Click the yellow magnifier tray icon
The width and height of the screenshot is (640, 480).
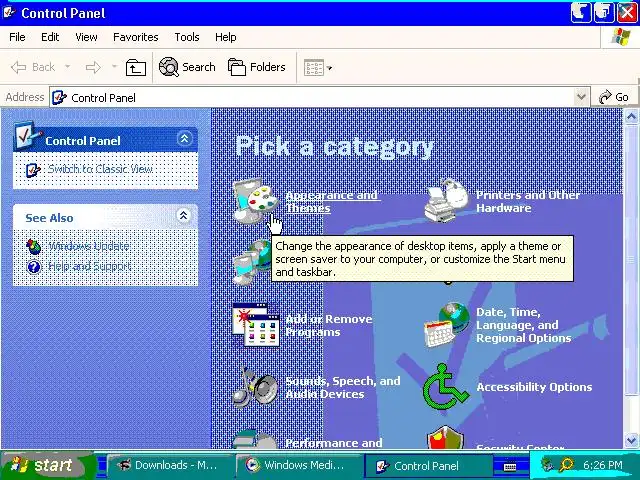click(567, 464)
